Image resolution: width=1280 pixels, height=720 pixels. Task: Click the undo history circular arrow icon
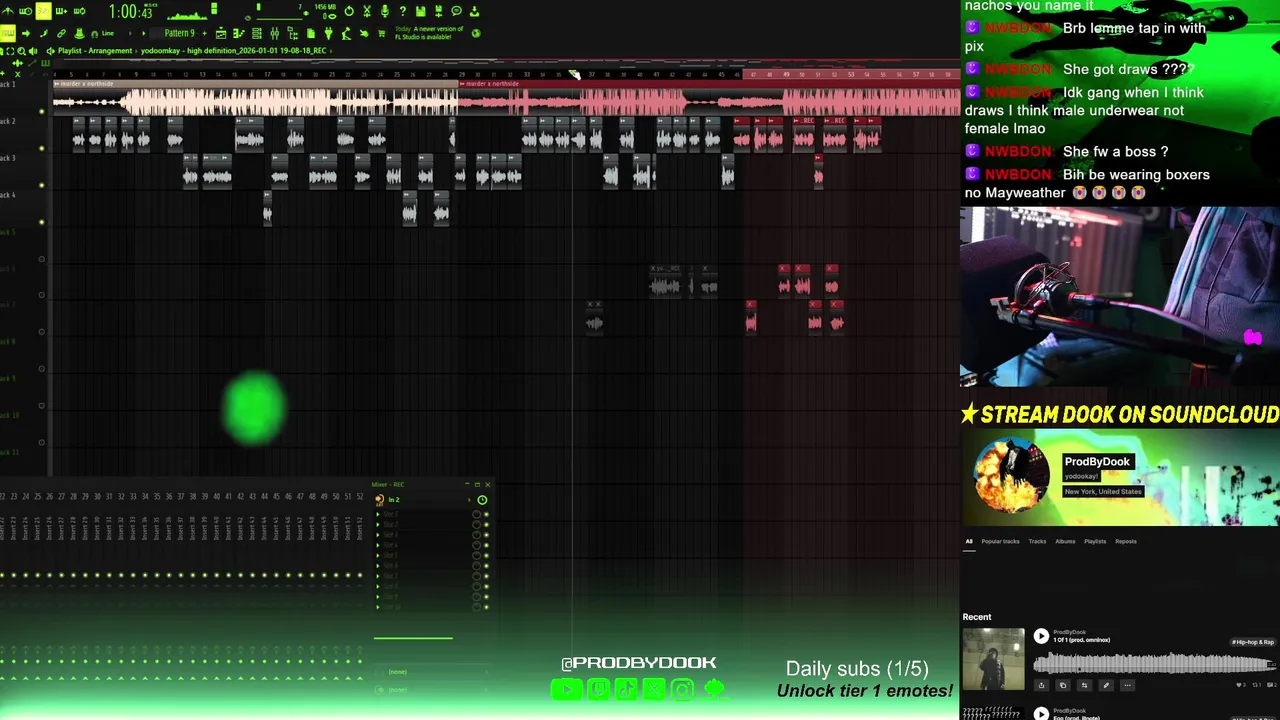(x=349, y=11)
